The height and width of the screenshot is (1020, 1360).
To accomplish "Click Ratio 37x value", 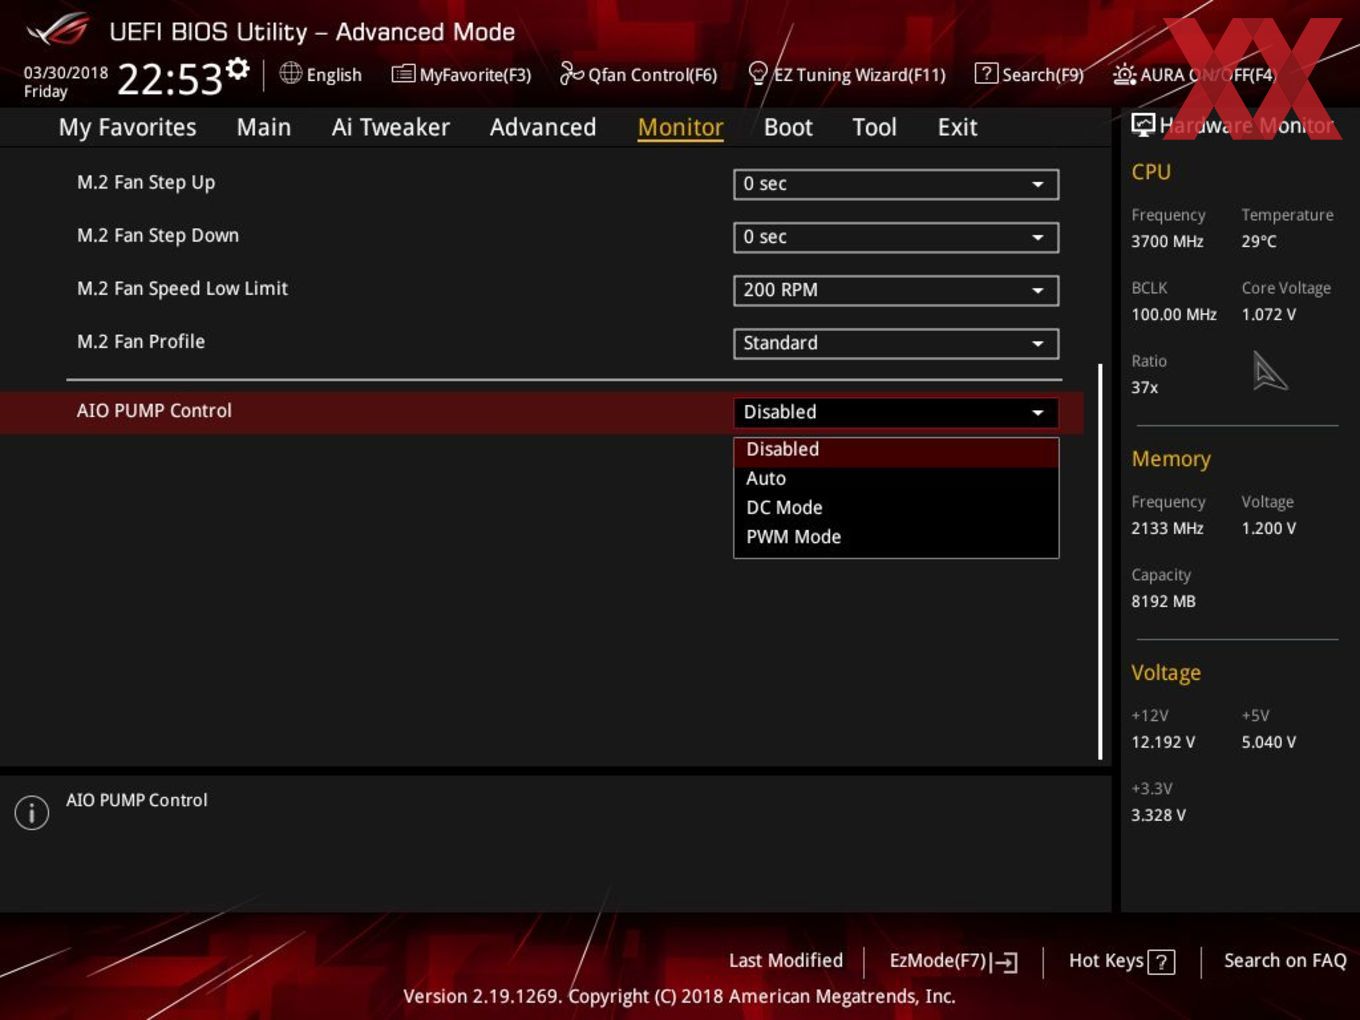I will [1145, 387].
